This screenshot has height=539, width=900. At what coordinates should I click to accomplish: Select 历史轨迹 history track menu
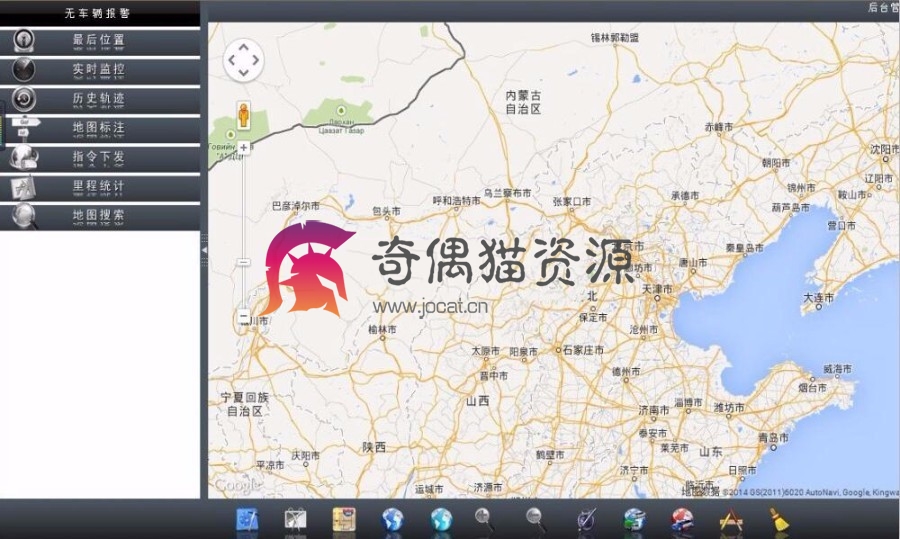(x=100, y=99)
